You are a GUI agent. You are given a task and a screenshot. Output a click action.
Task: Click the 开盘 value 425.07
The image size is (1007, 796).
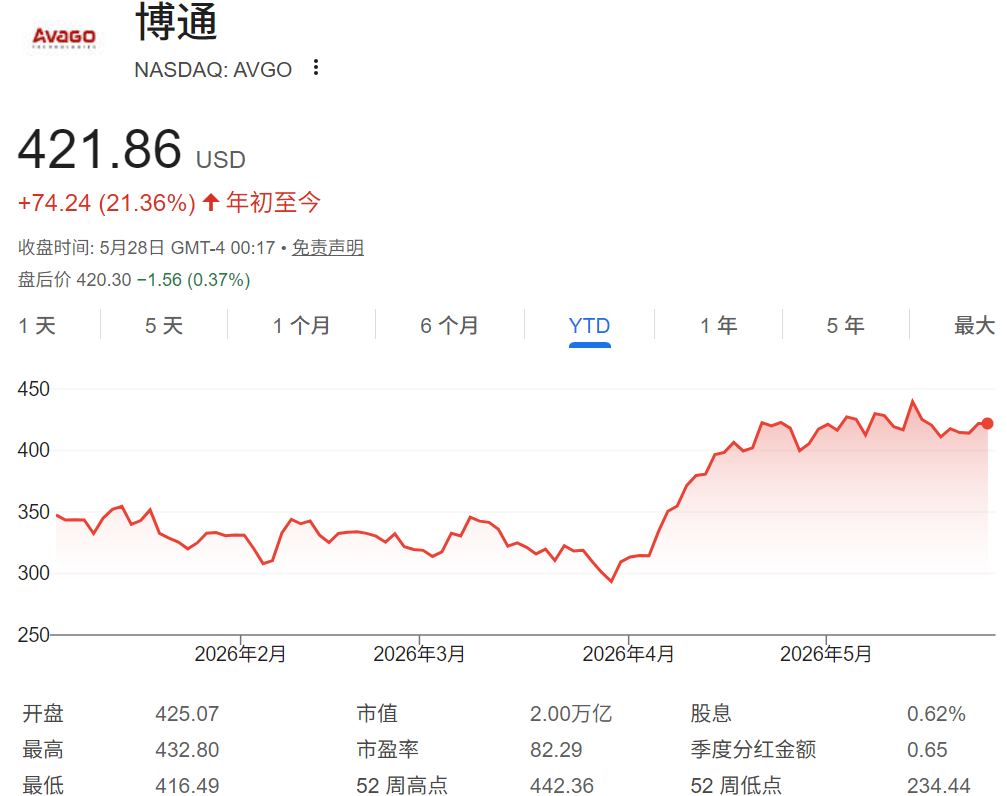pos(187,714)
